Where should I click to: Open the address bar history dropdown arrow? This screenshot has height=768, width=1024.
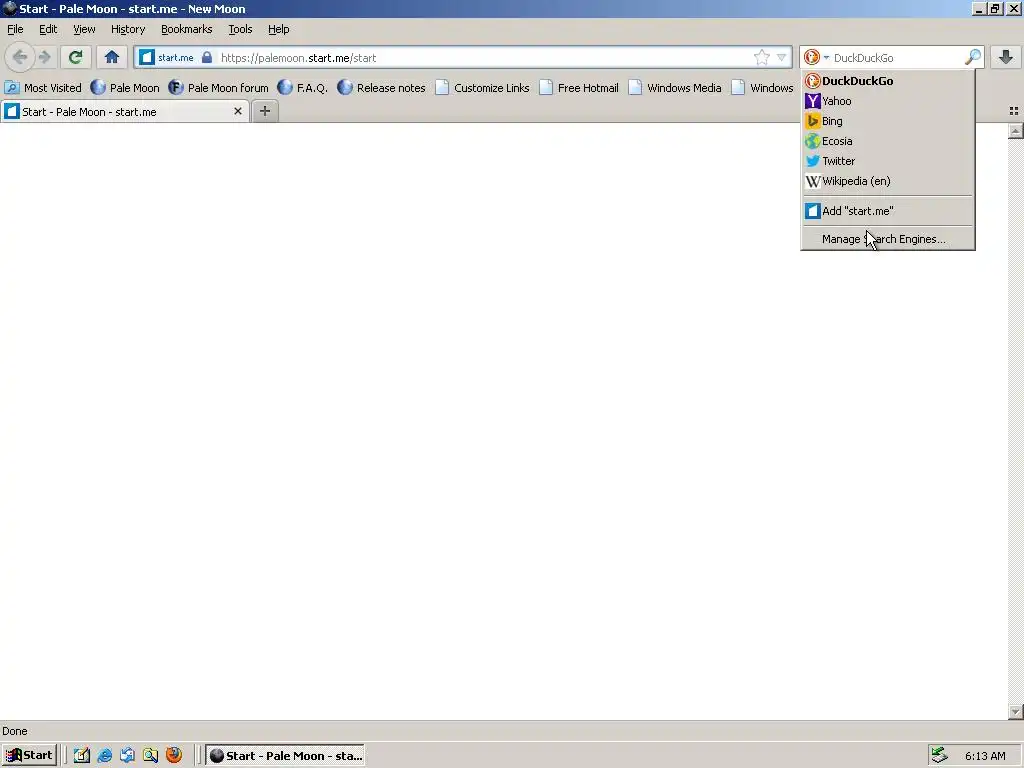tap(781, 57)
